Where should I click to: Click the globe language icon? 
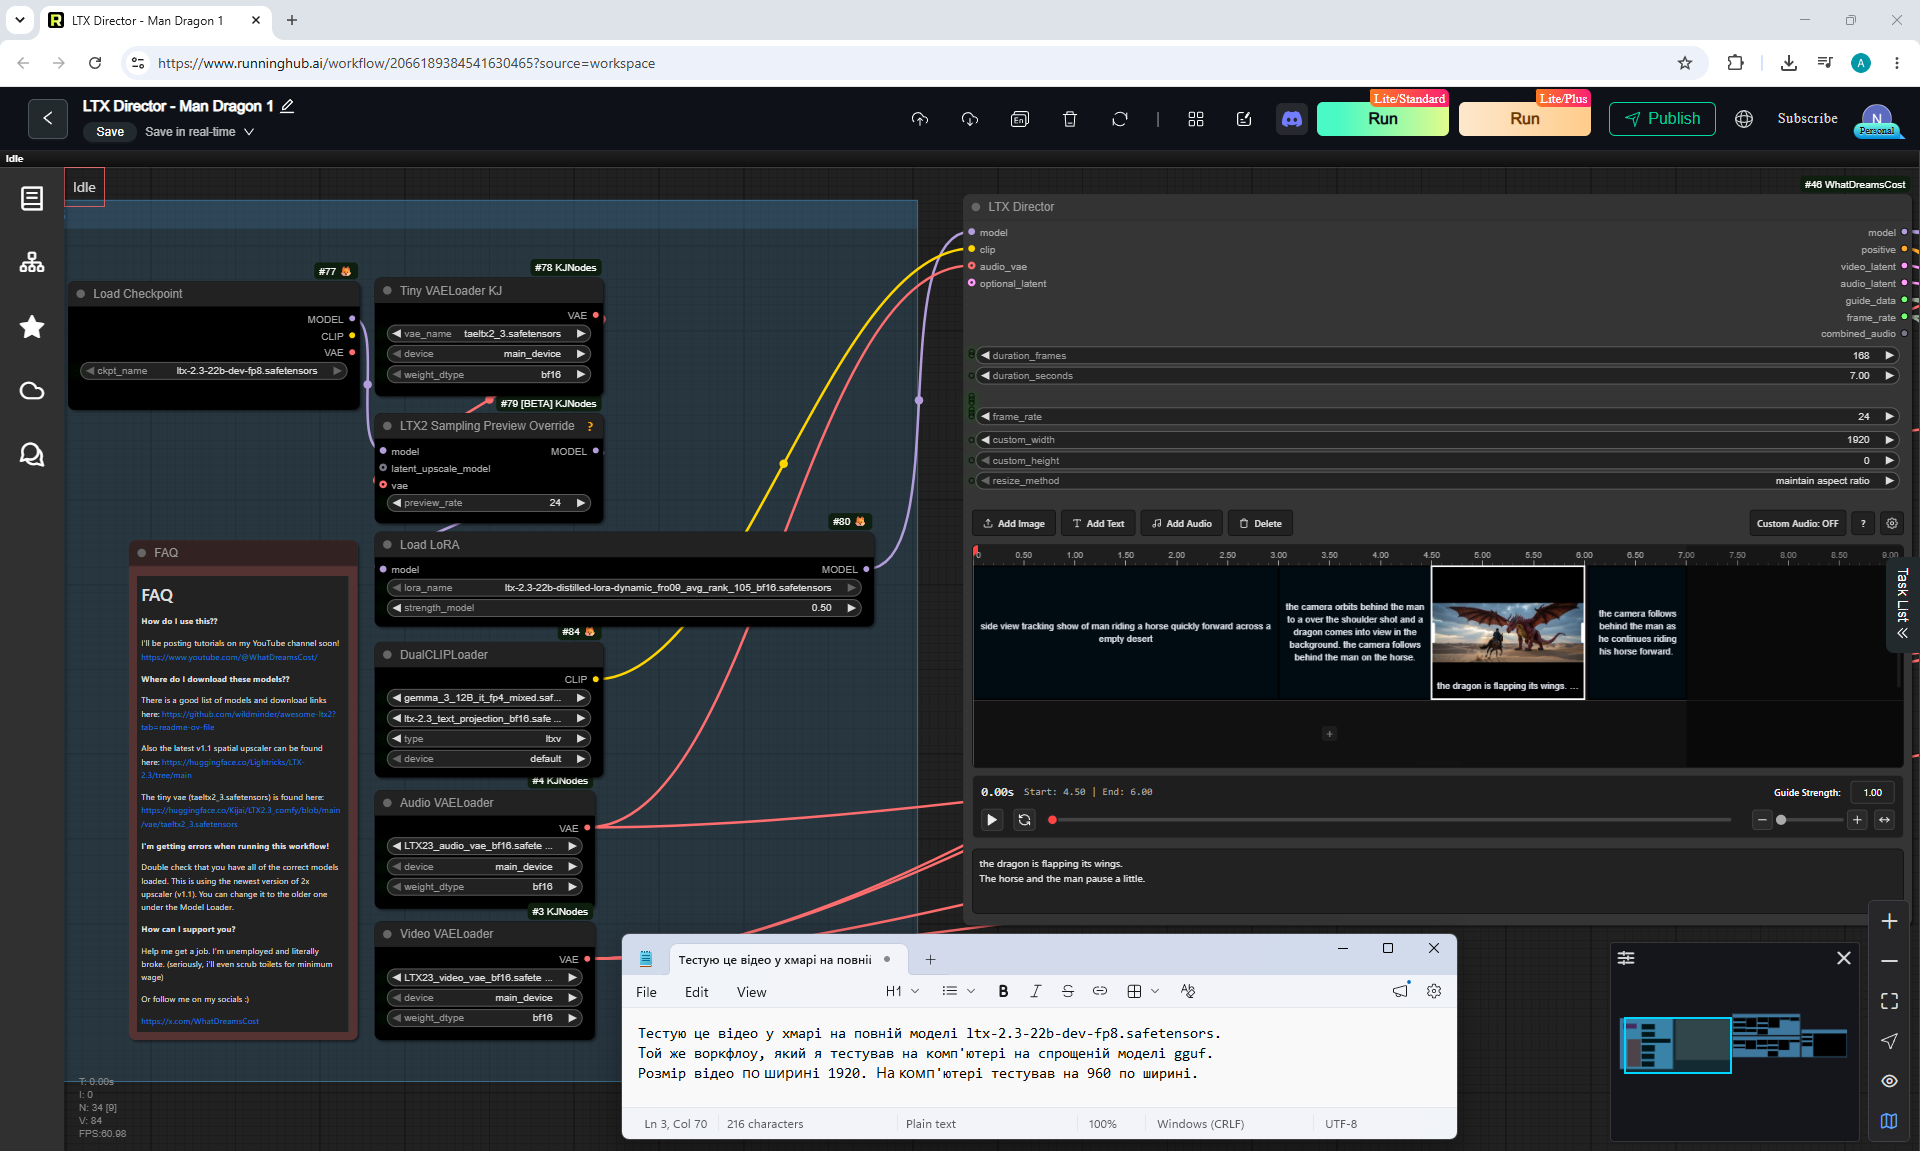(1744, 119)
